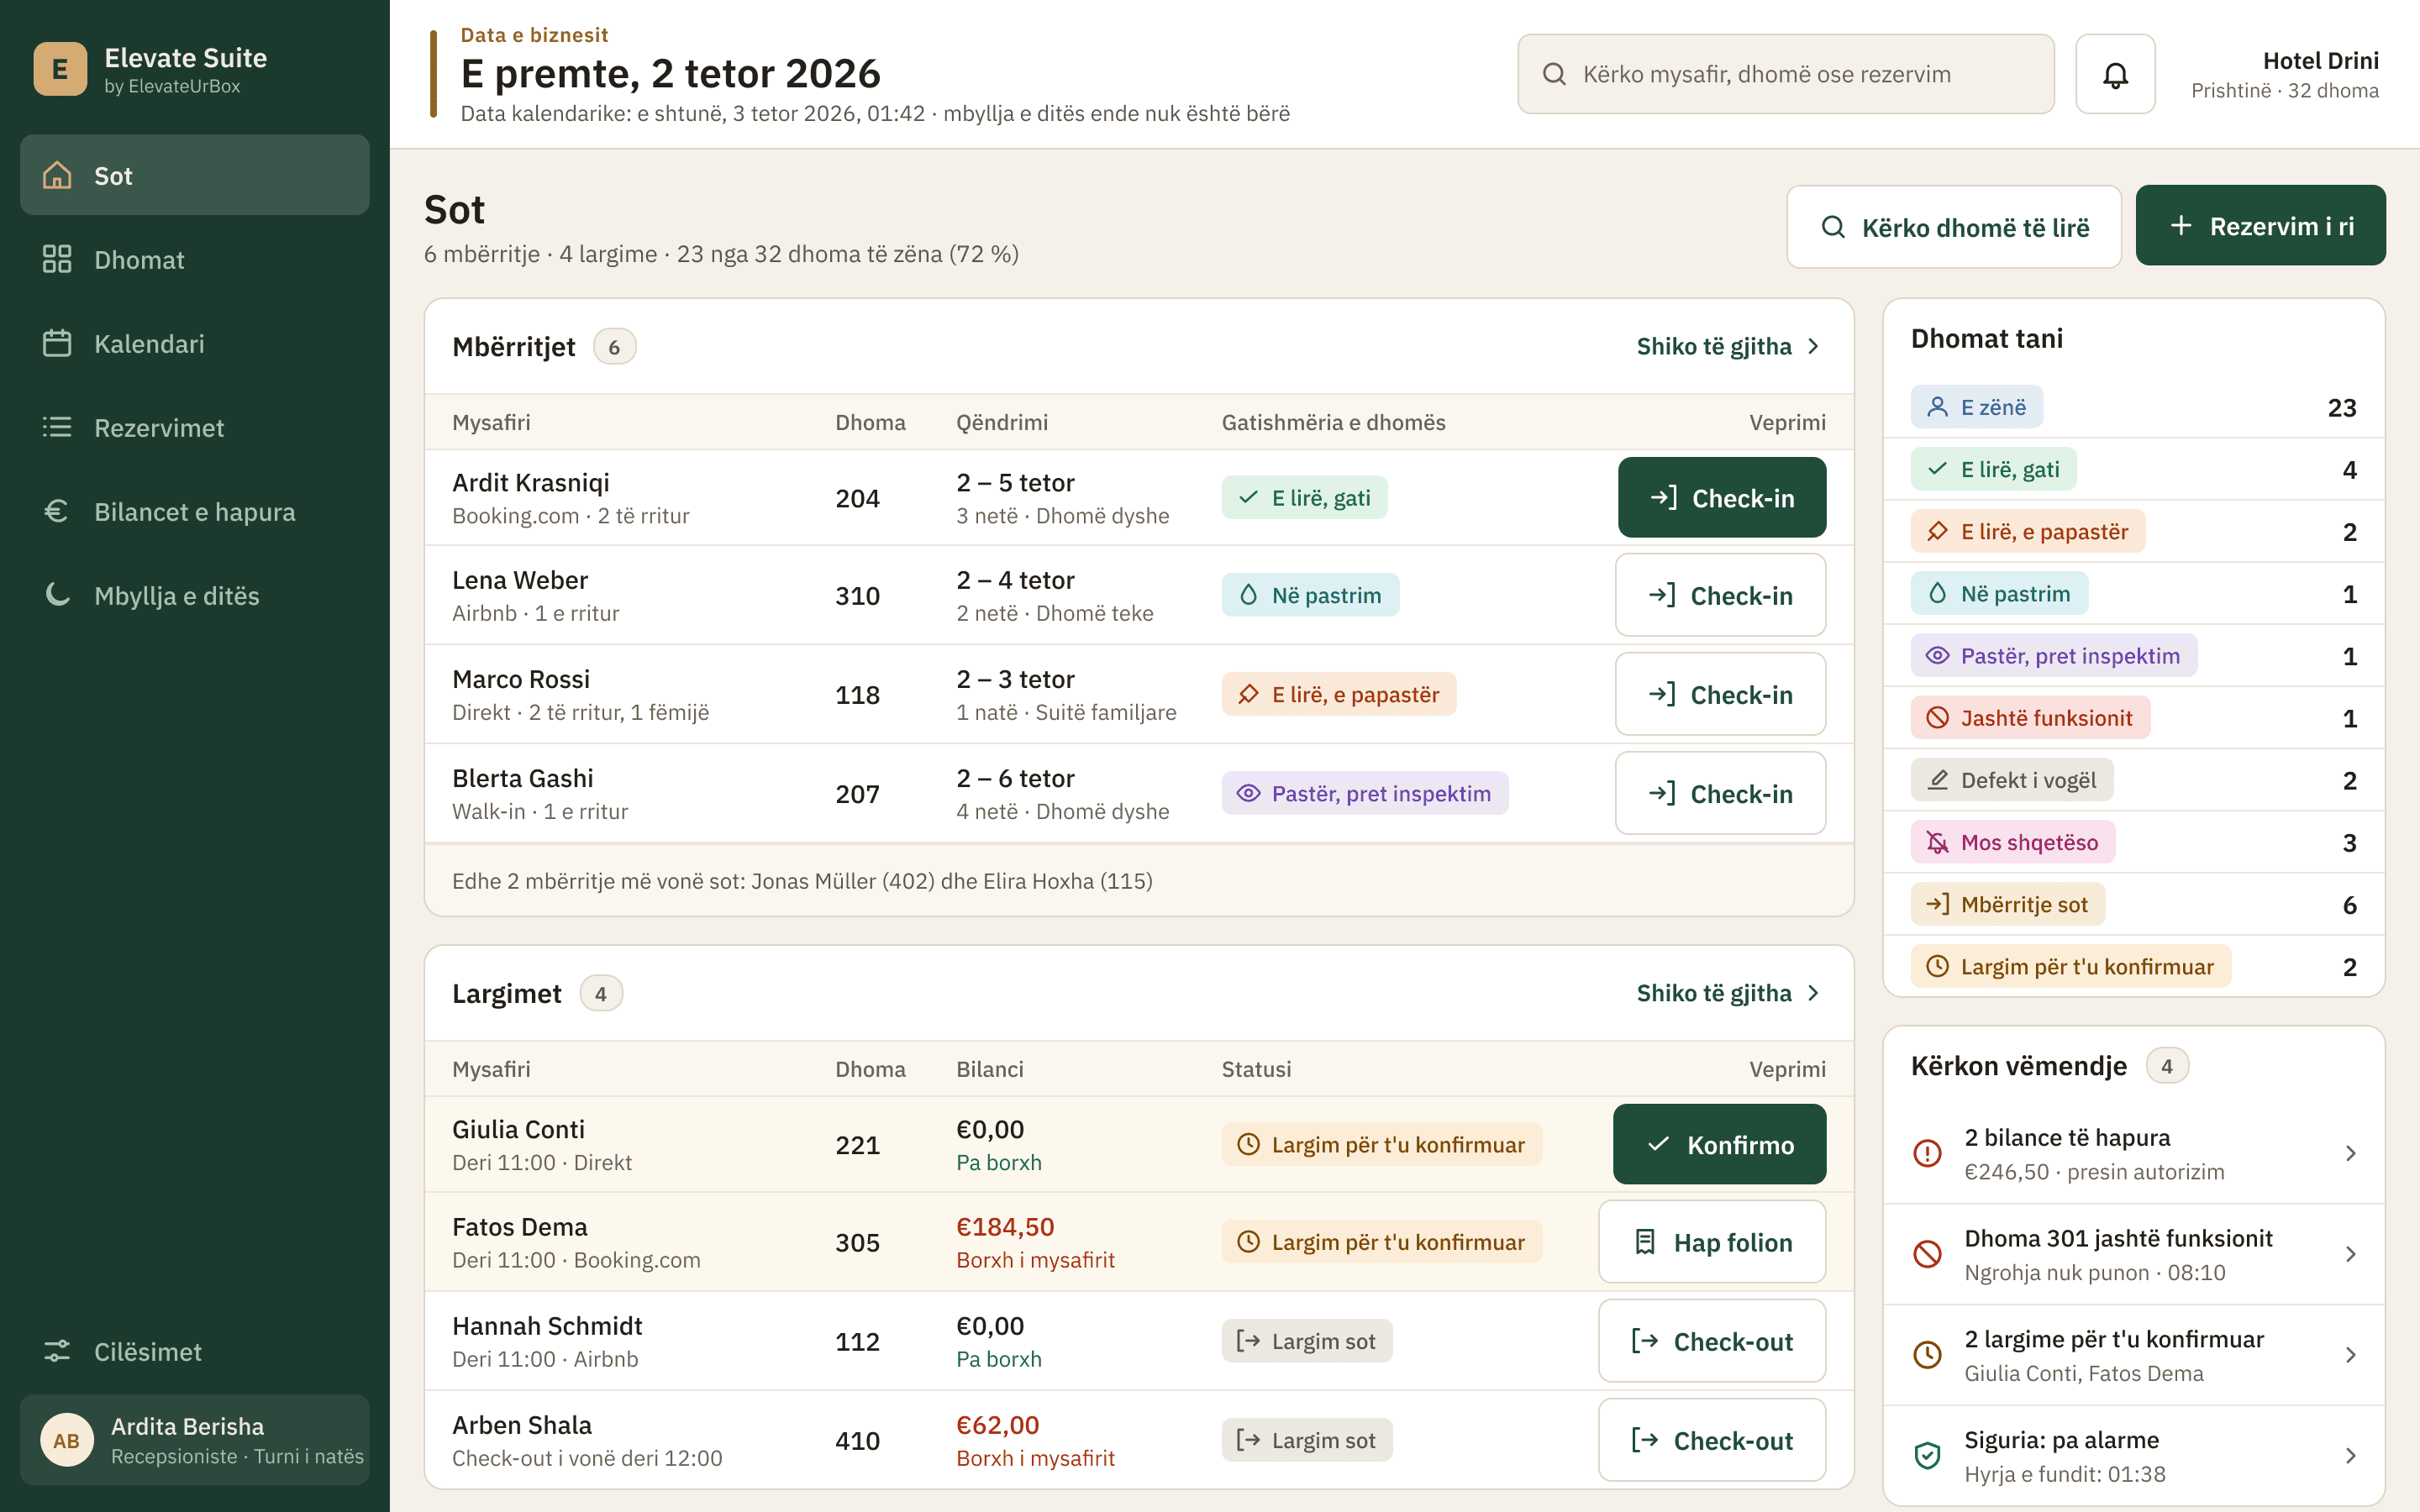Click the shield icon beside Siguria: pa alarme

pos(1927,1456)
